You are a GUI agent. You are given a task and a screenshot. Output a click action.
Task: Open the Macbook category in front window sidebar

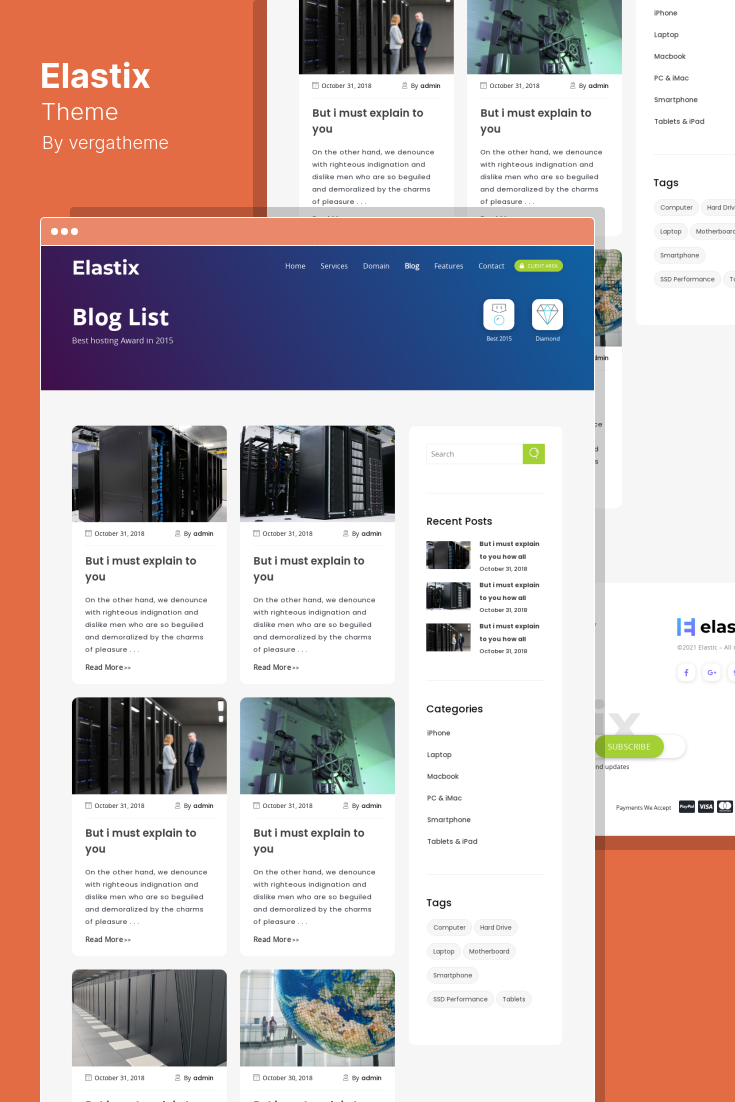[443, 777]
